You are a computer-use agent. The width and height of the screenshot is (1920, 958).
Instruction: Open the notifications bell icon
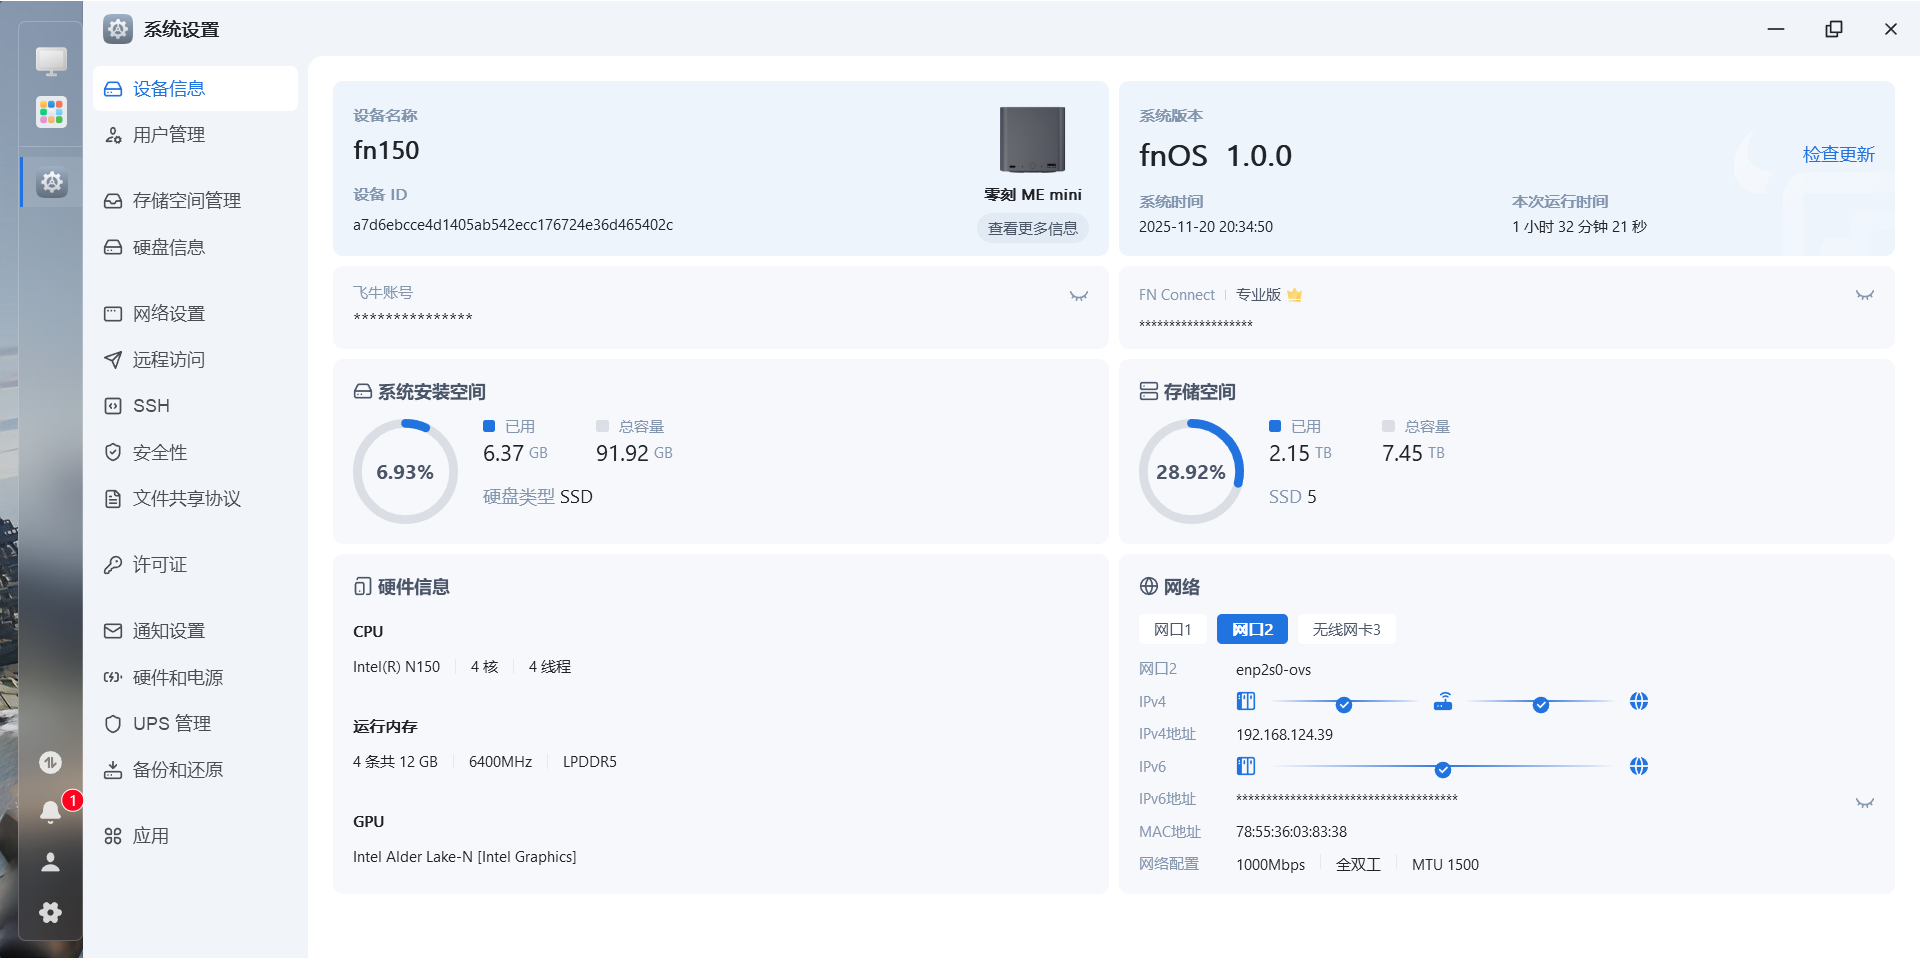pos(50,812)
